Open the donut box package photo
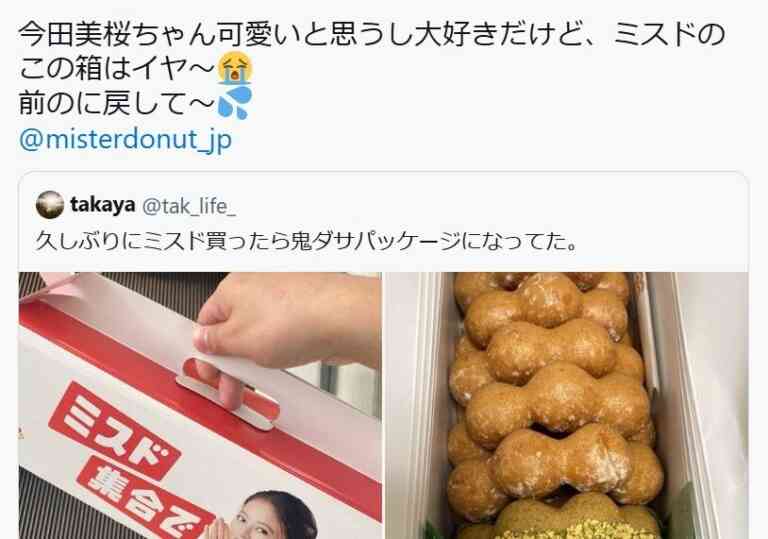Image resolution: width=768 pixels, height=539 pixels. 200,406
